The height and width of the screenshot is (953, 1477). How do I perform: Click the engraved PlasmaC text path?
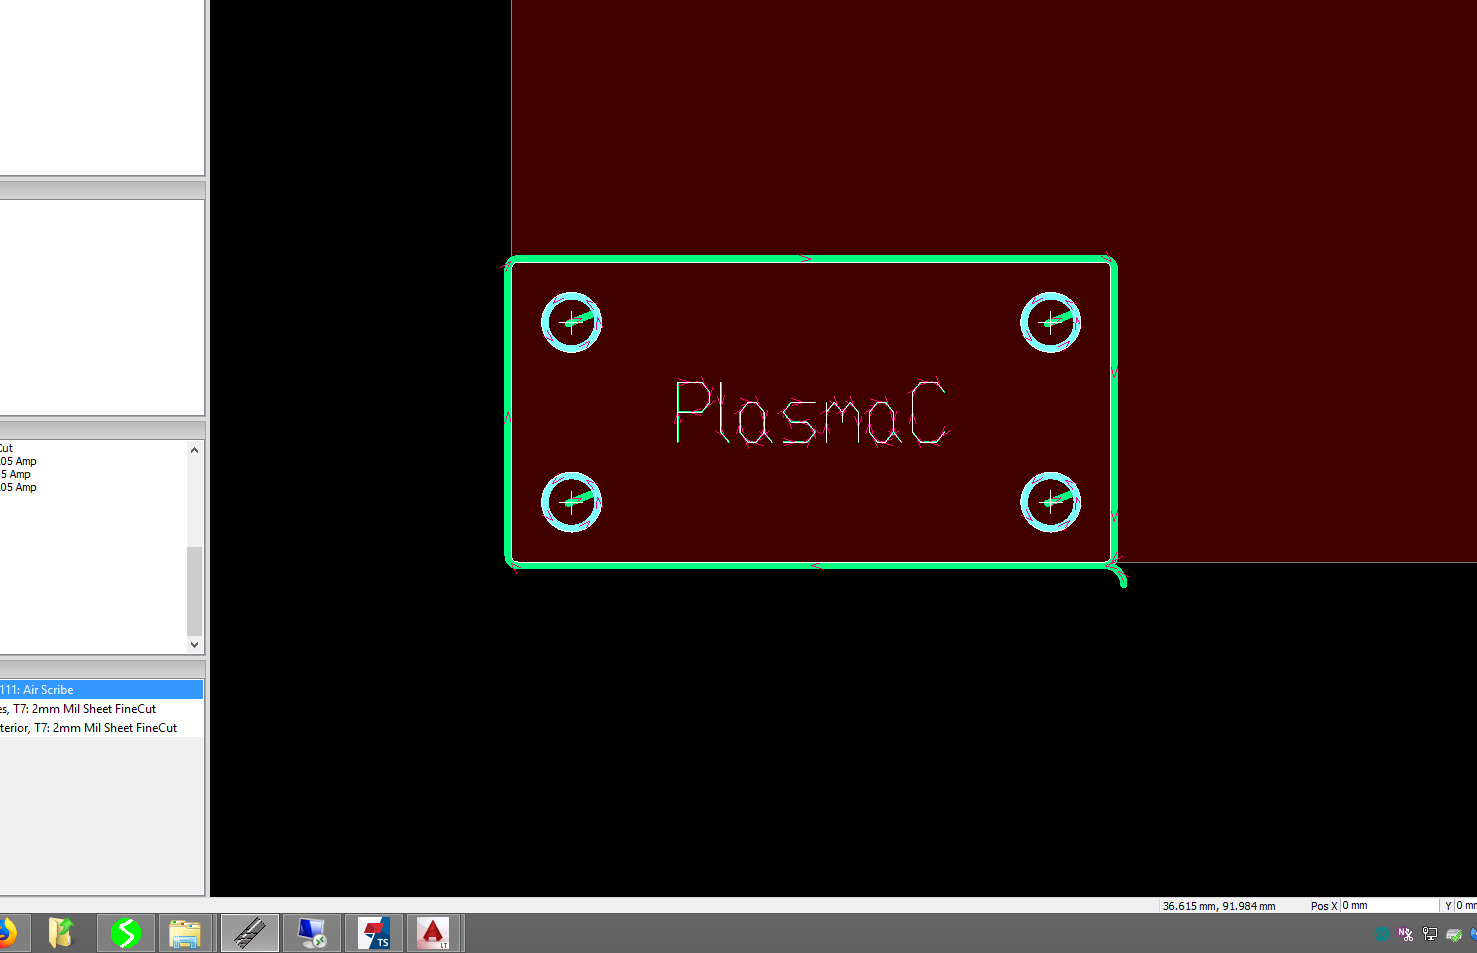pos(810,412)
